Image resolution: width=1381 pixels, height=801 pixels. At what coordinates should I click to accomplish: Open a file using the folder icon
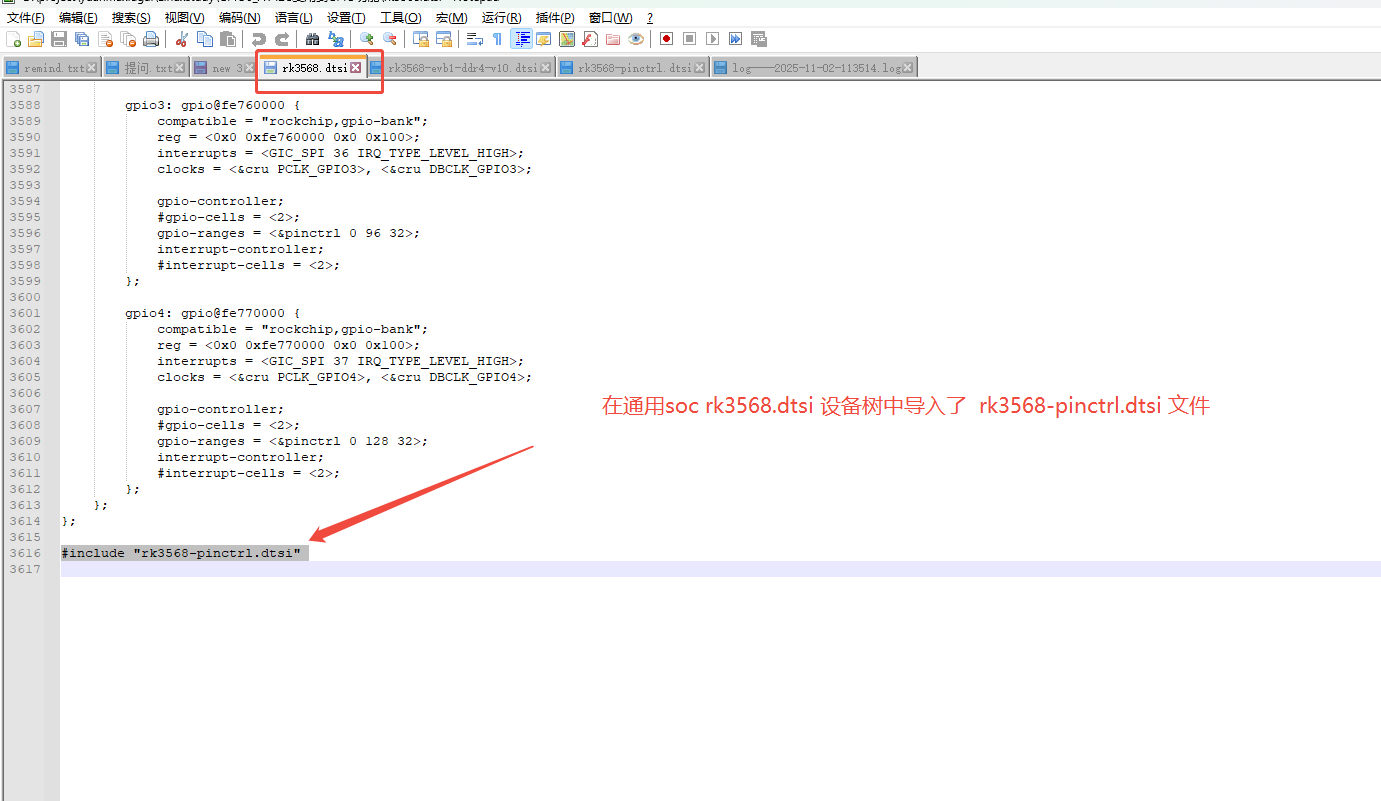(x=36, y=39)
